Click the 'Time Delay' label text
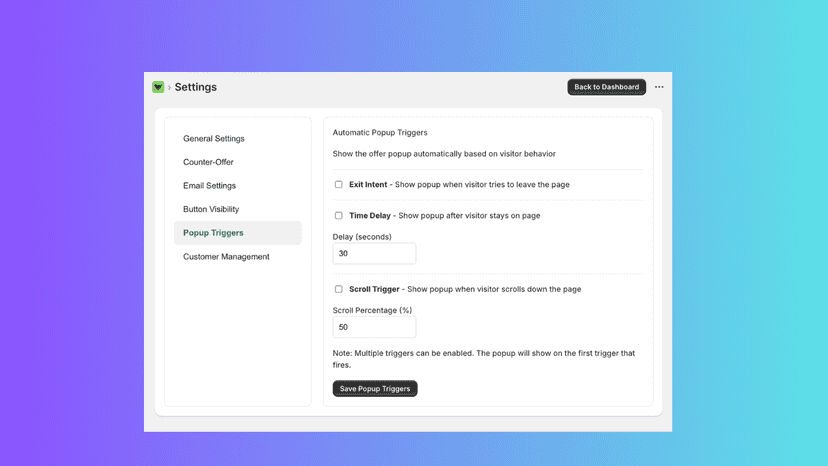The image size is (828, 466). click(370, 216)
